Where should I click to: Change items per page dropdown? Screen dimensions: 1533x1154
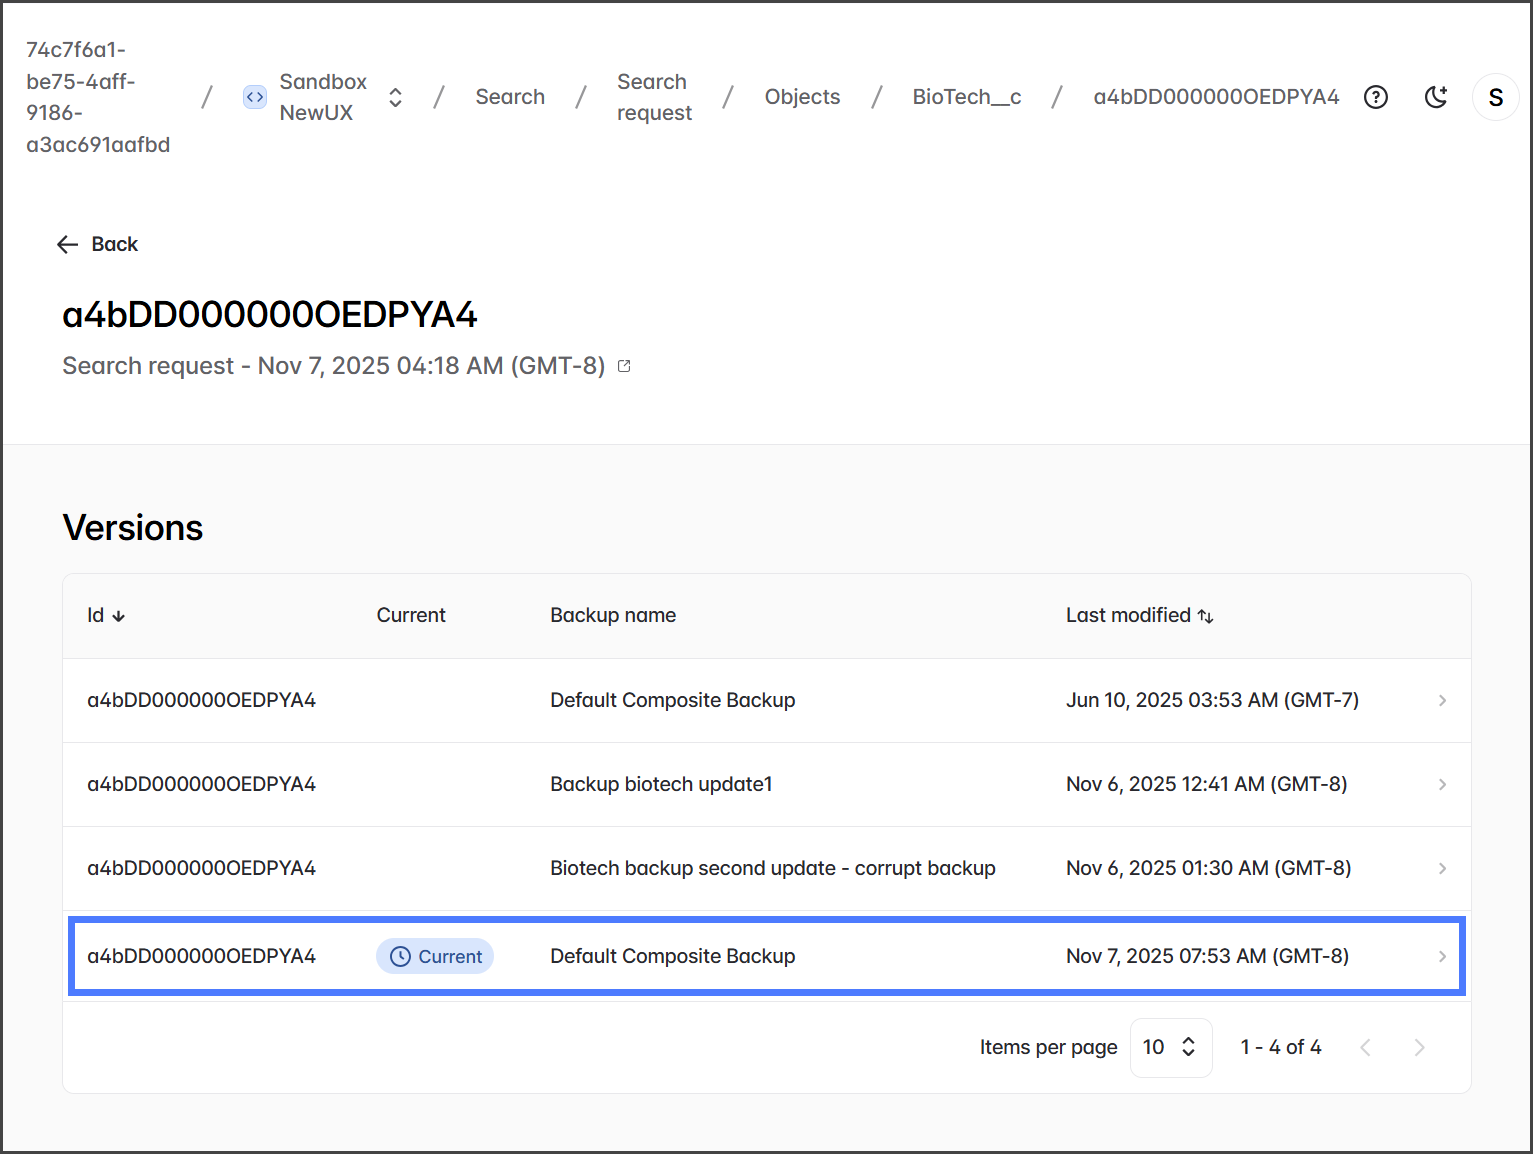point(1170,1047)
